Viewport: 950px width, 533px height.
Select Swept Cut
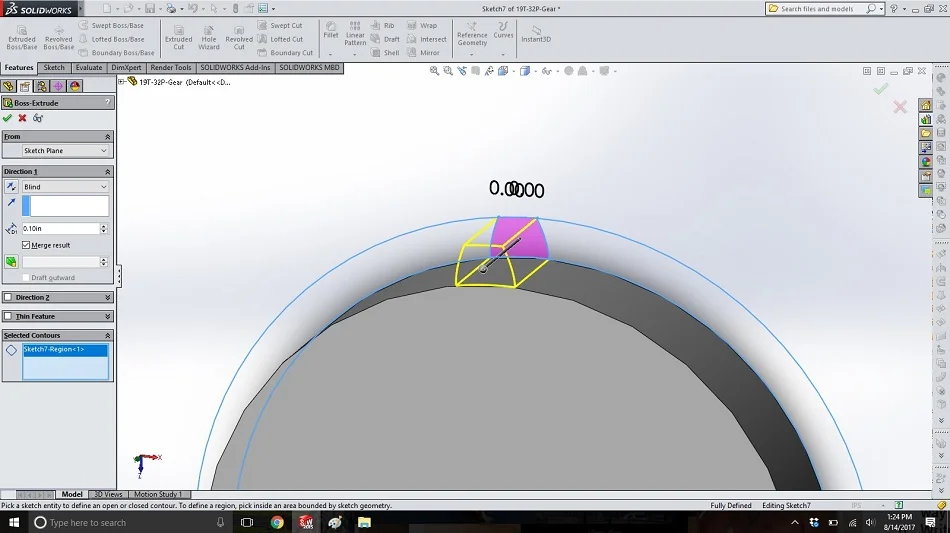(280, 25)
